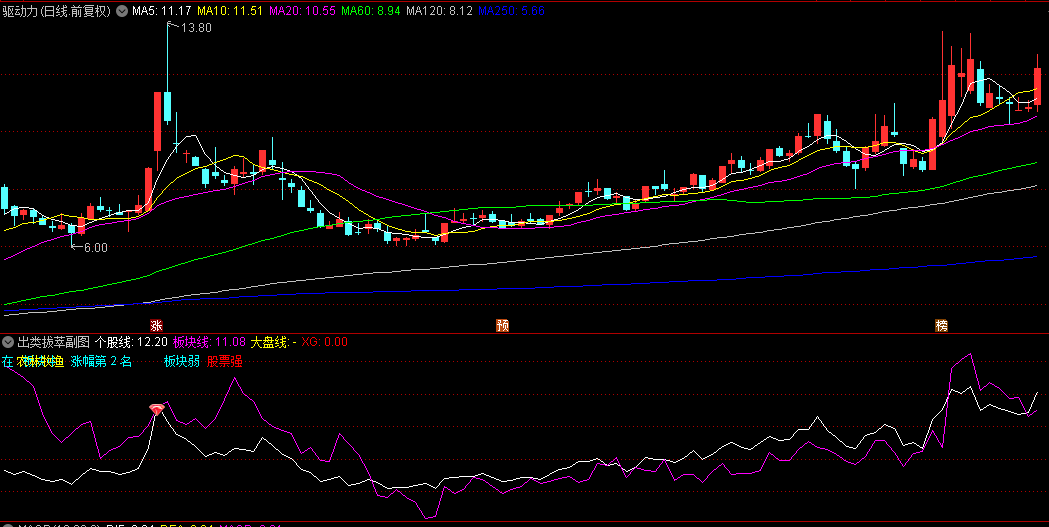
Task: Click the 涨 event marker
Action: 157,326
